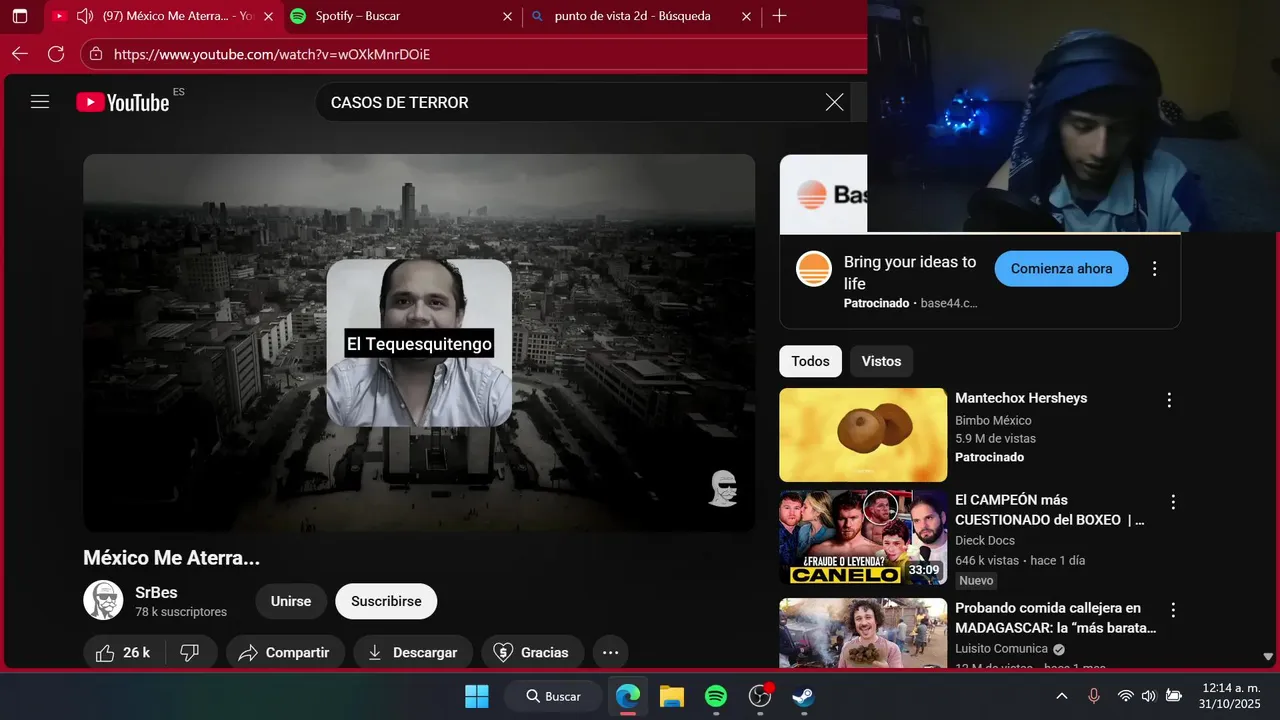Open a new browser tab
This screenshot has height=720, width=1280.
[x=779, y=16]
